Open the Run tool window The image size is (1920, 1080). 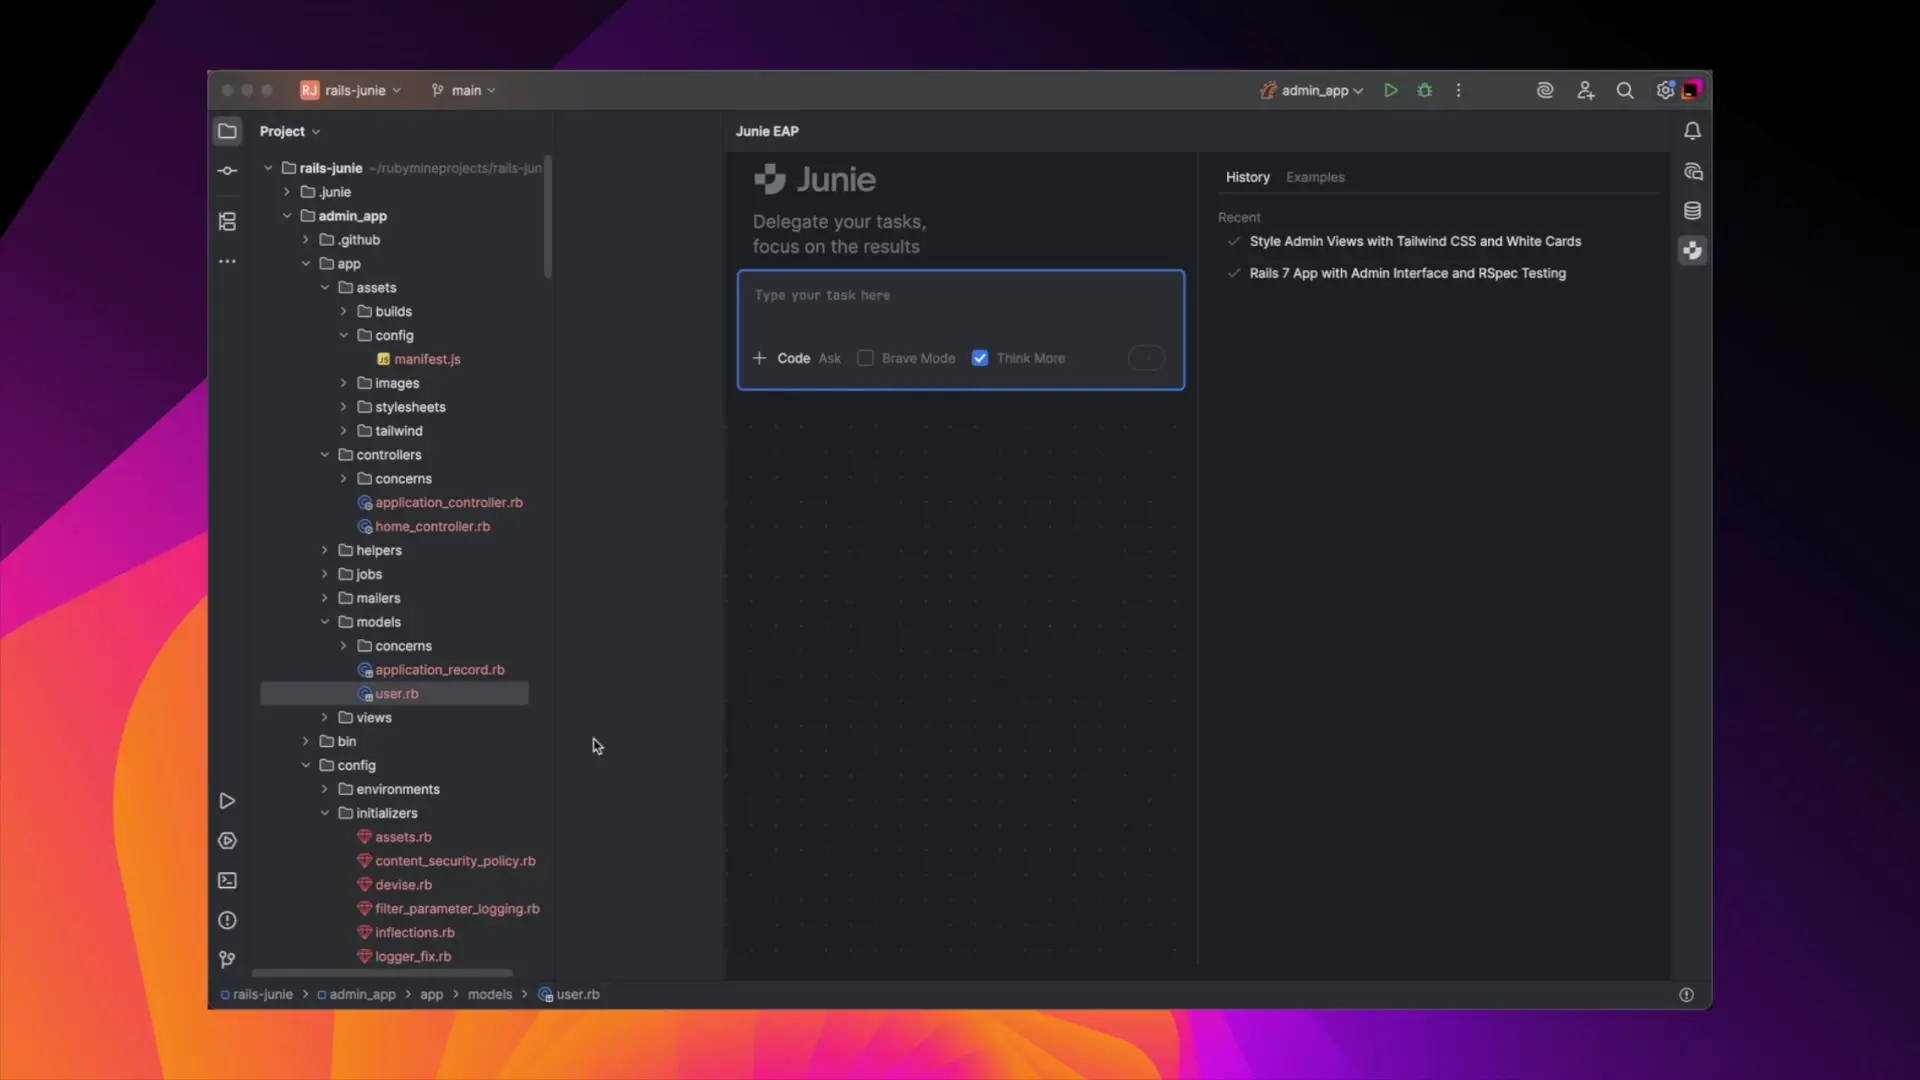227,801
